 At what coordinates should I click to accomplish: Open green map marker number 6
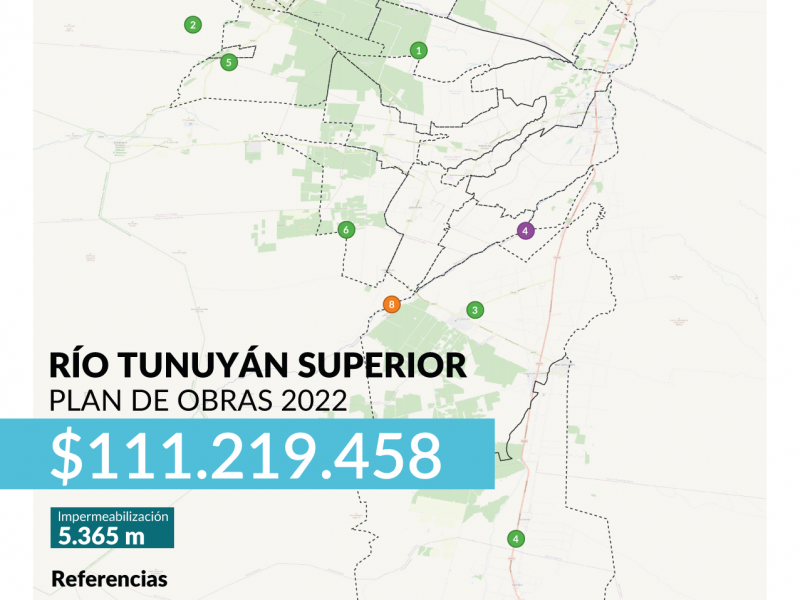[x=346, y=230]
